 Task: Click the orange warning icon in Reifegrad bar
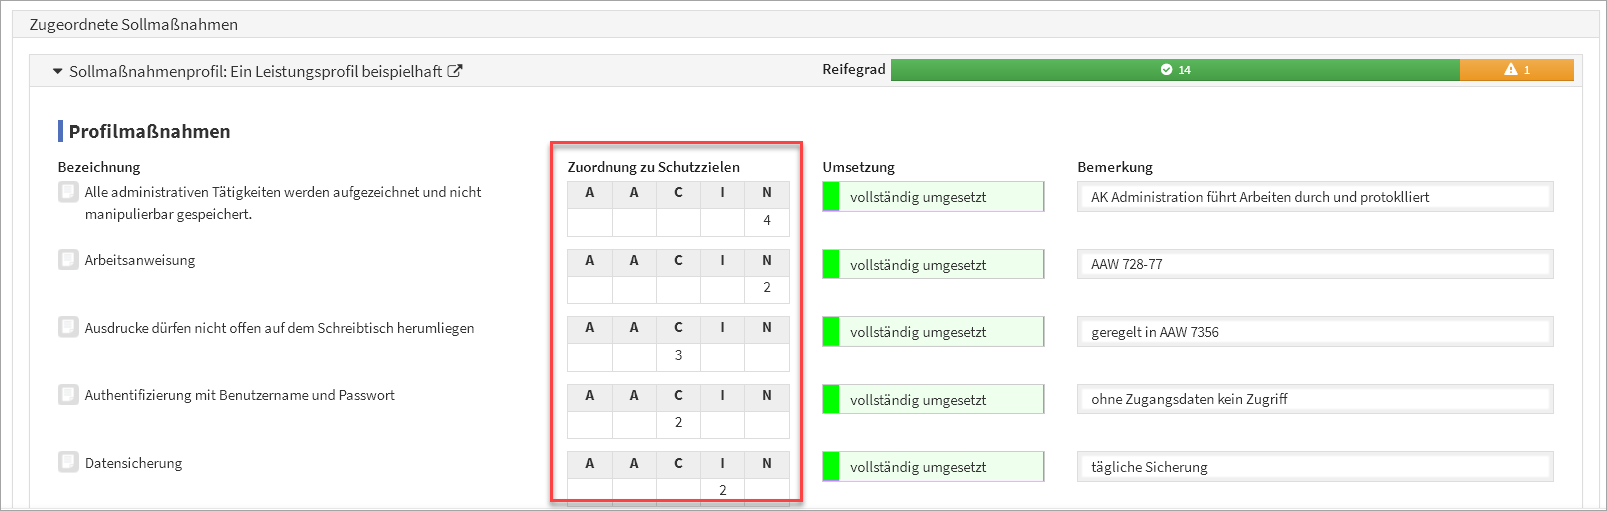1511,70
